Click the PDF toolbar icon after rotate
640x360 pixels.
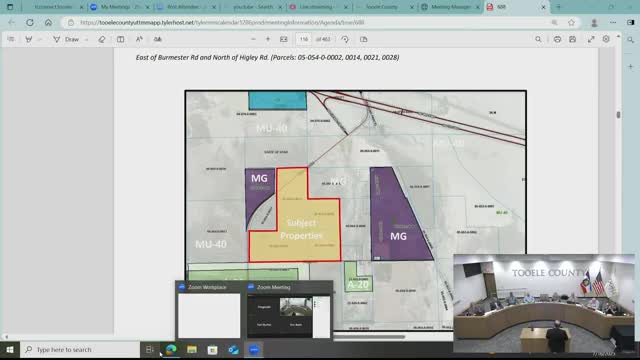tap(364, 39)
